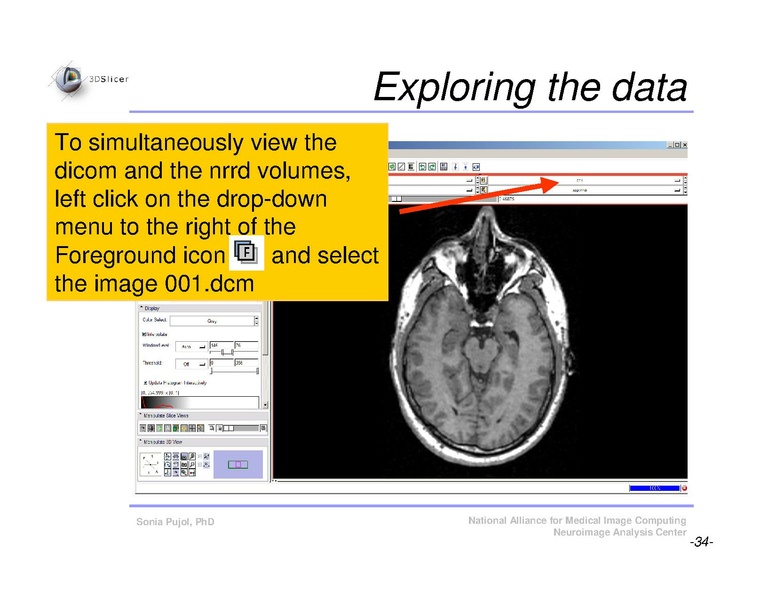The width and height of the screenshot is (776, 600).
Task: Click the histogram gradient display
Action: [200, 402]
